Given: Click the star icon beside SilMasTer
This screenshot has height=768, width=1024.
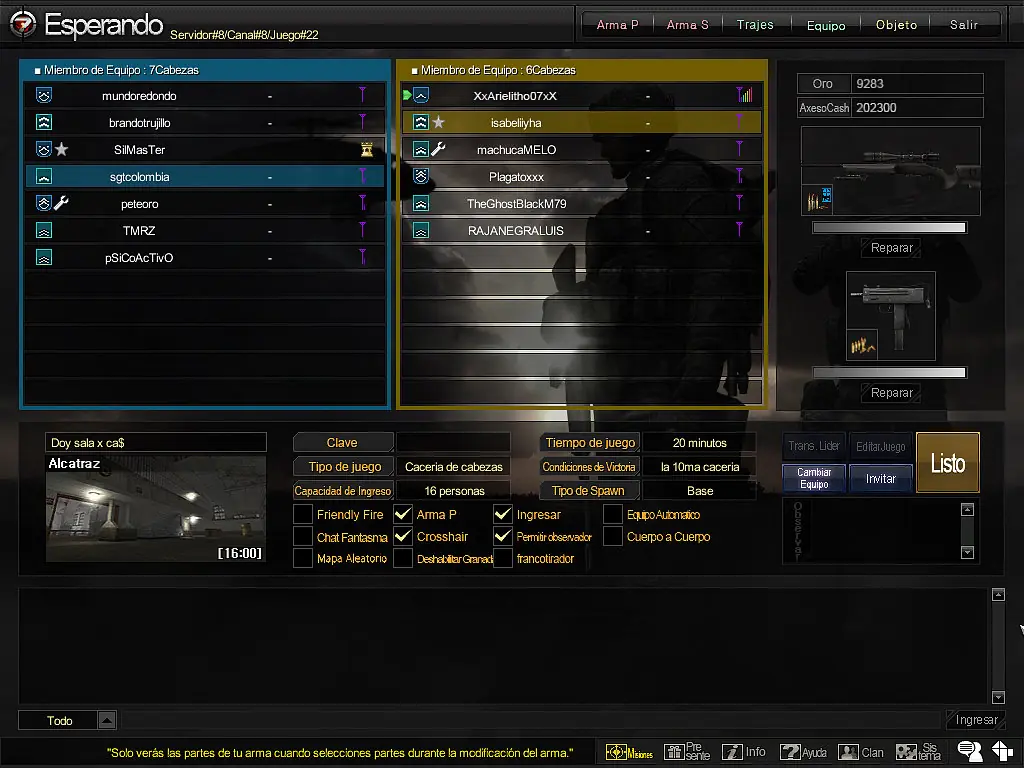Looking at the screenshot, I should coord(61,150).
